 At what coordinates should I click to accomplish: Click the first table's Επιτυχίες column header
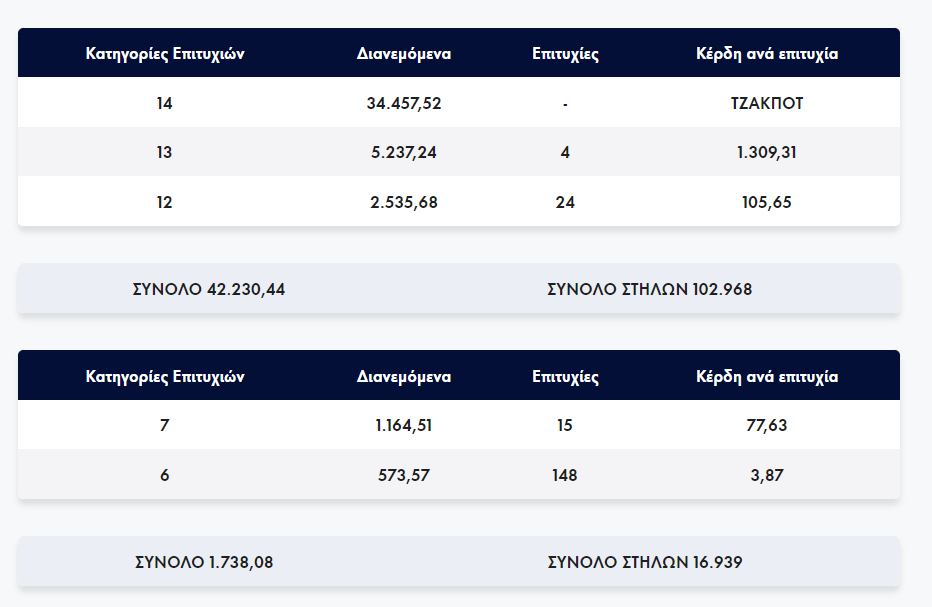[x=565, y=54]
